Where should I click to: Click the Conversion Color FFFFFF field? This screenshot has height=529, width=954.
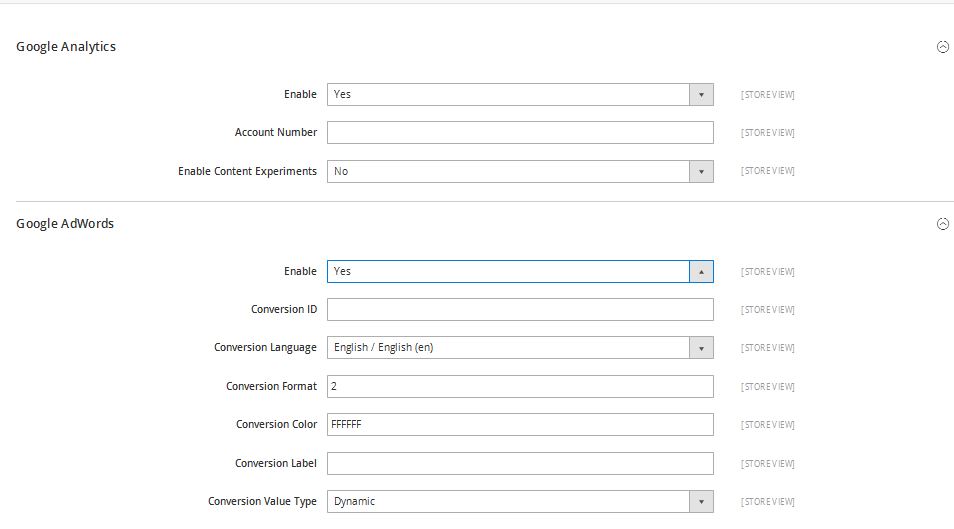pos(520,425)
